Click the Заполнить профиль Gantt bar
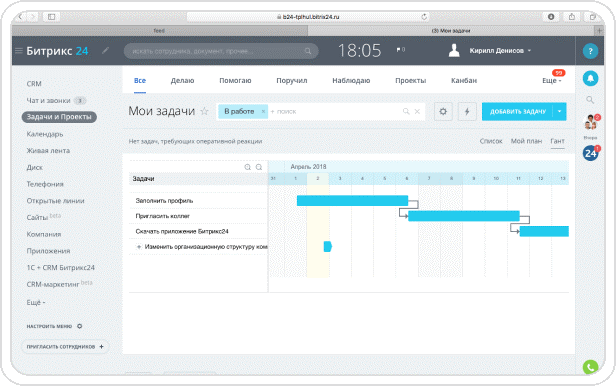The image size is (616, 386). 352,201
